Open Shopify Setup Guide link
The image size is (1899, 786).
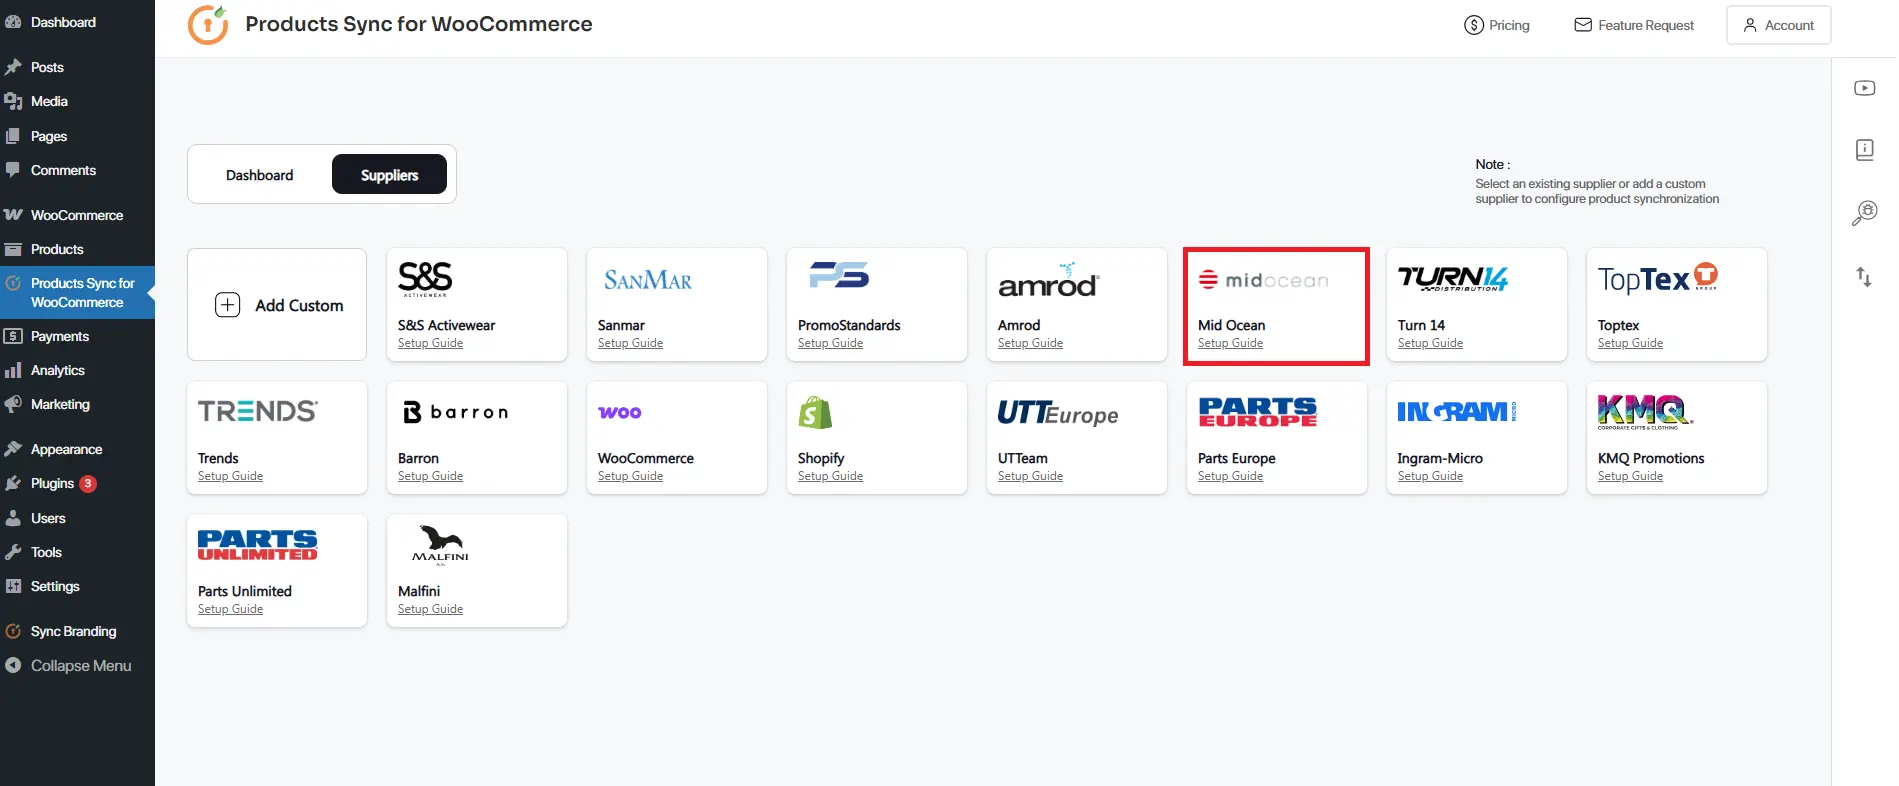coord(830,476)
